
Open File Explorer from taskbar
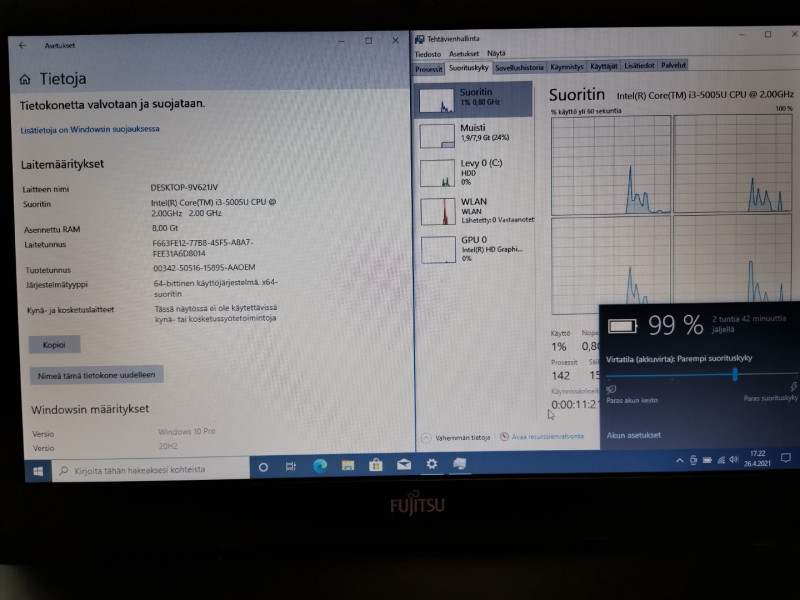348,465
